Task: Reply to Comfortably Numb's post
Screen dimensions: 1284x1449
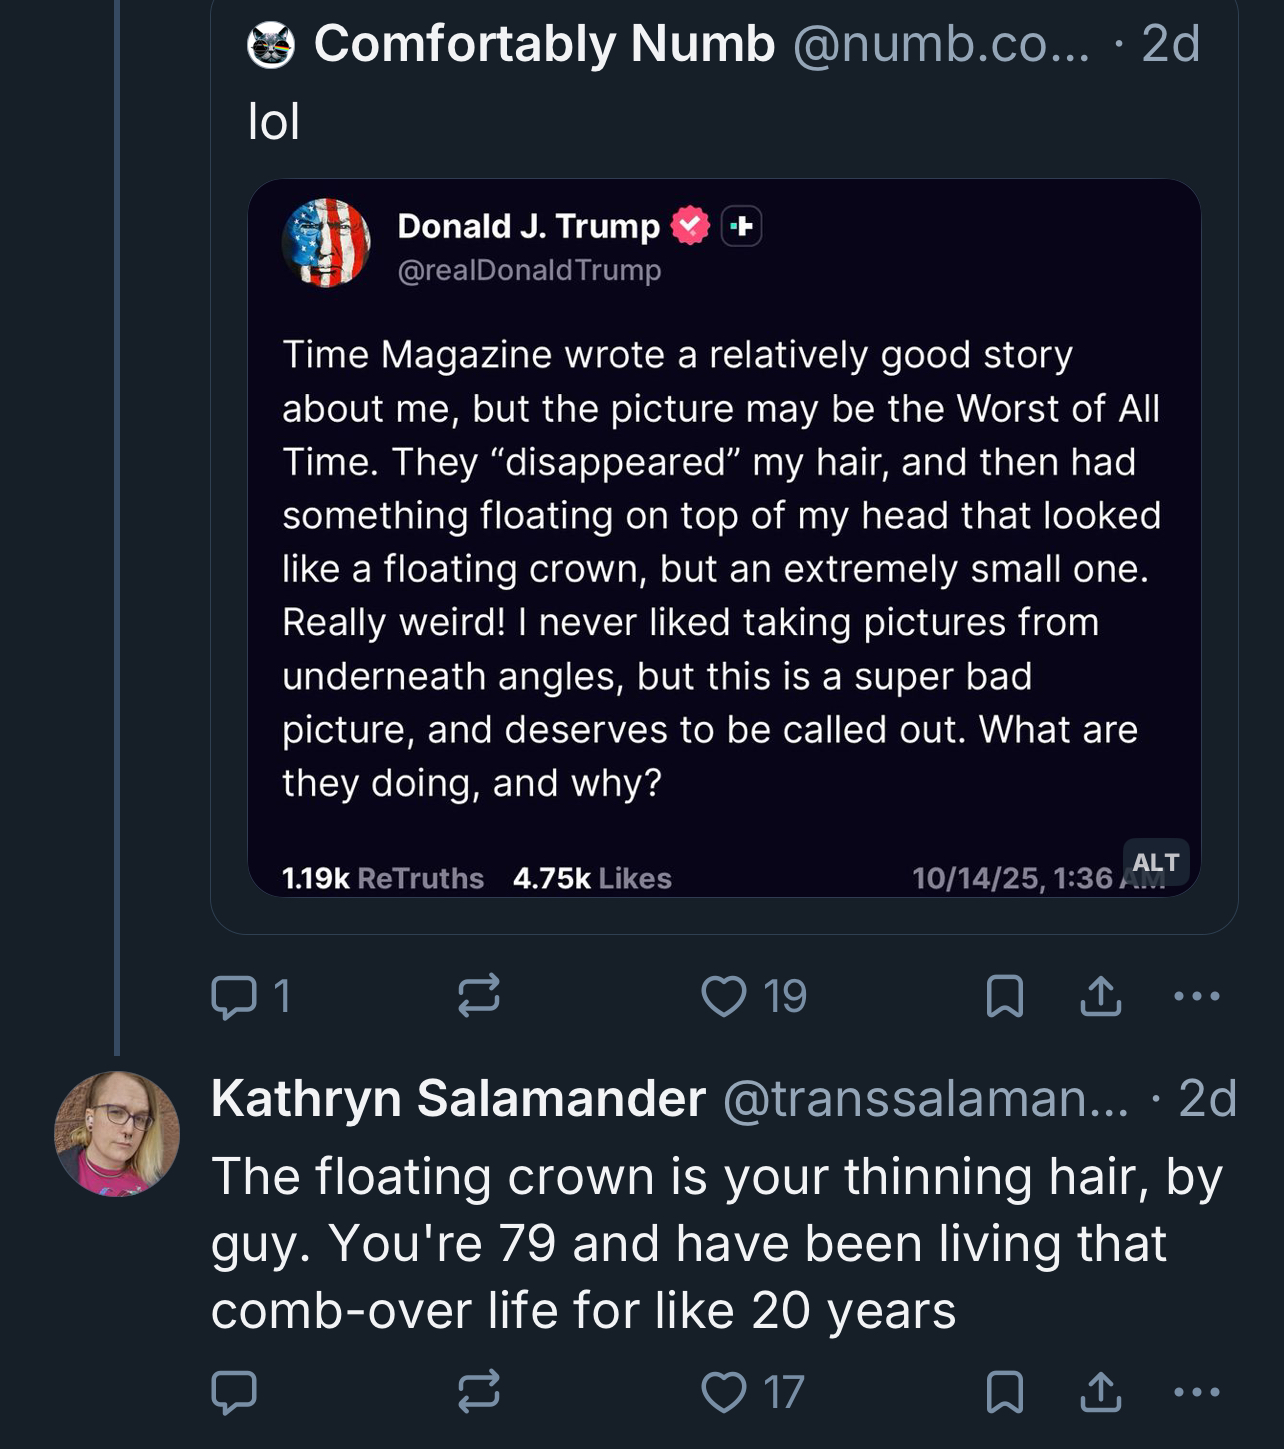Action: 250,996
